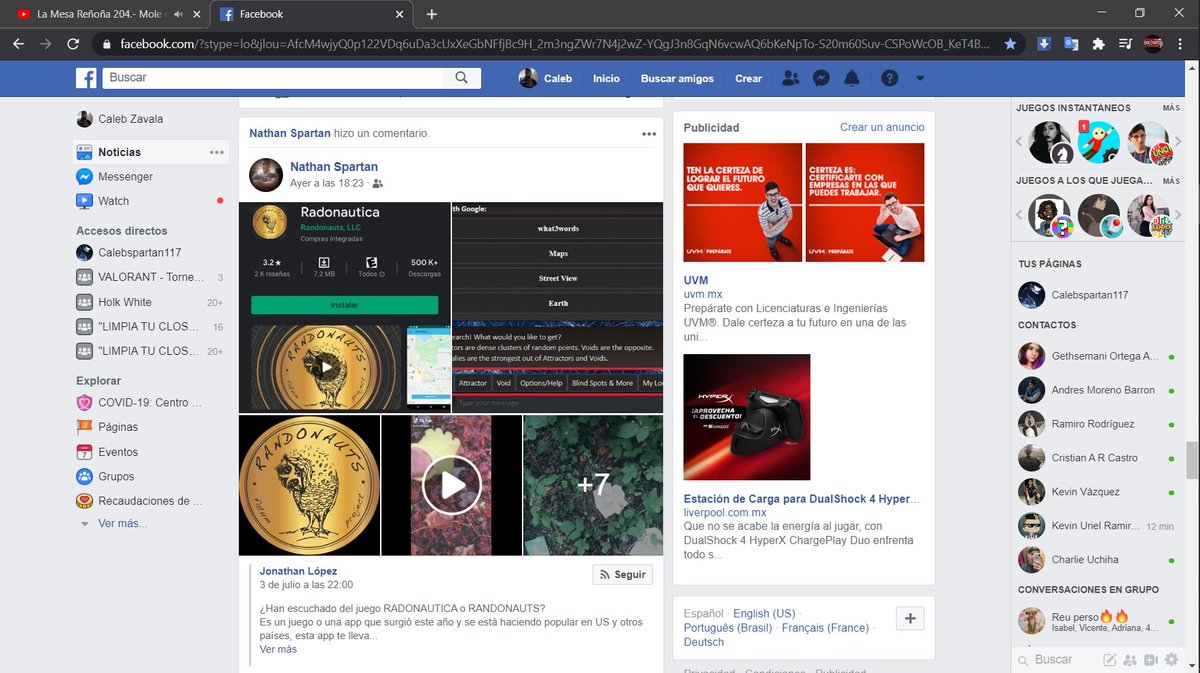
Task: Bookmark page with the star icon
Action: pyautogui.click(x=1011, y=44)
